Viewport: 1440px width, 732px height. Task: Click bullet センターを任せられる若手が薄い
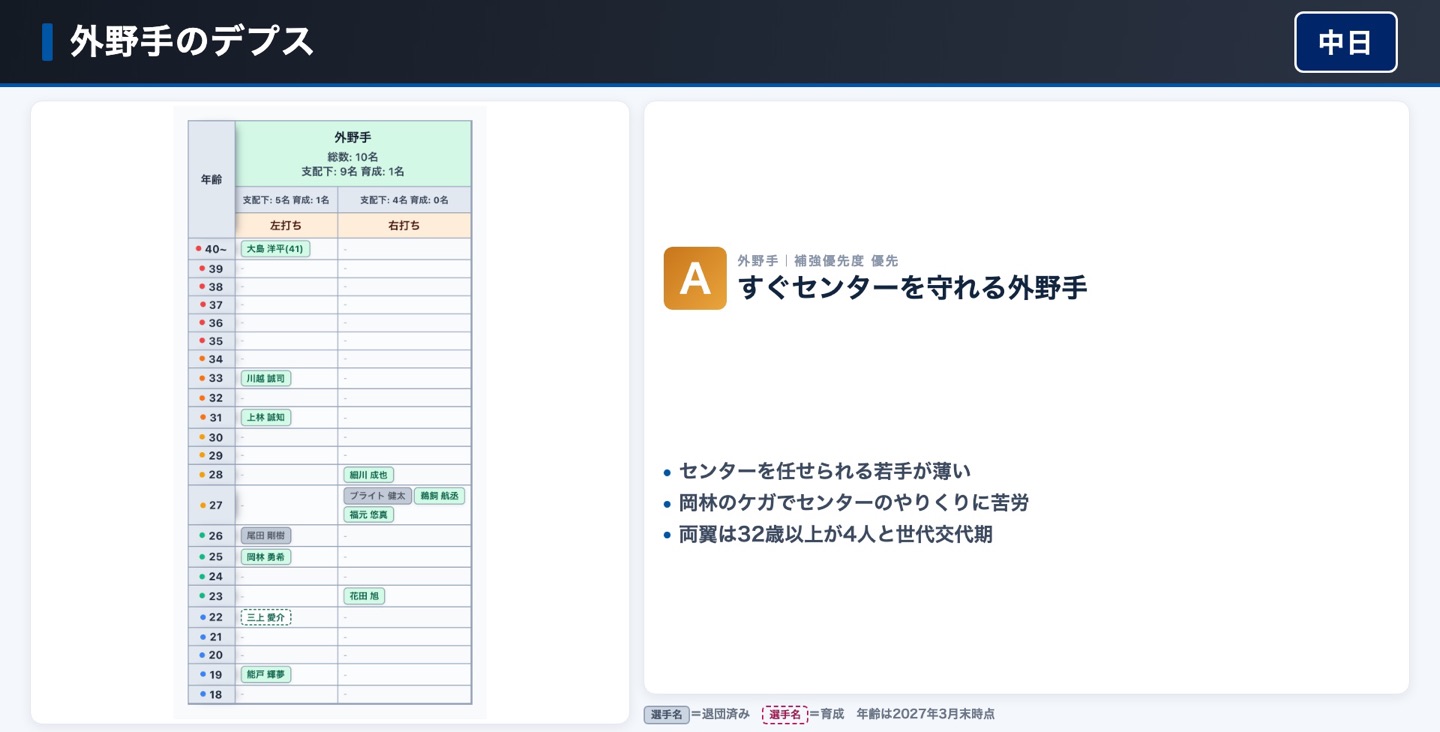(x=825, y=471)
